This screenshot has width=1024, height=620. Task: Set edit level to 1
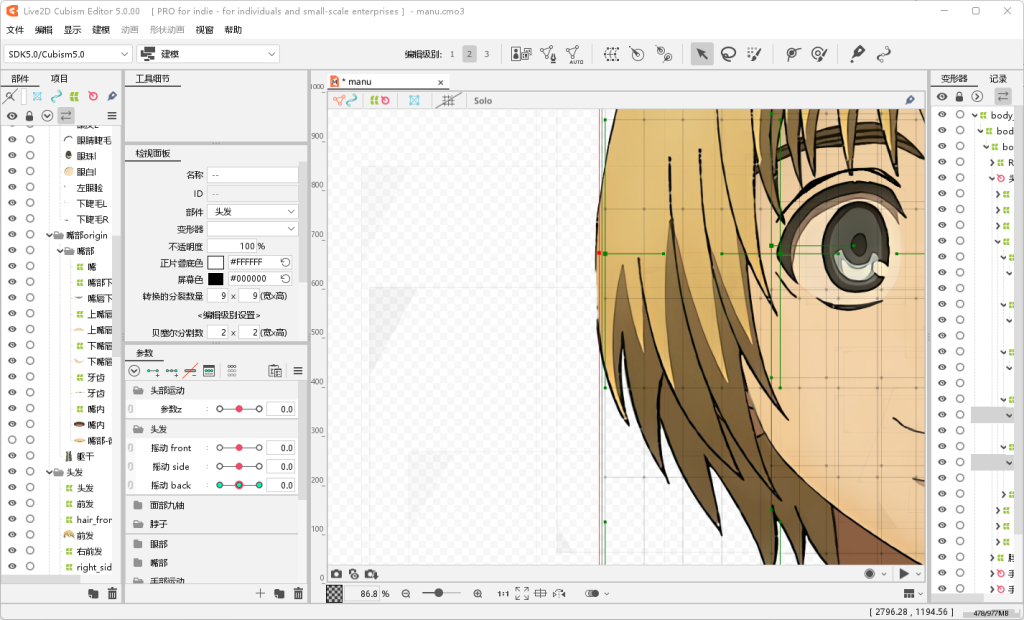[452, 54]
